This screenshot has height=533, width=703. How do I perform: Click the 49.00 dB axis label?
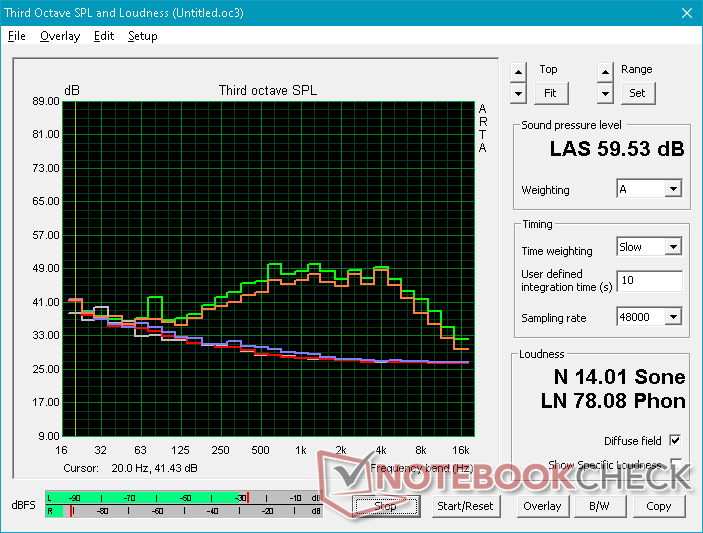click(46, 269)
